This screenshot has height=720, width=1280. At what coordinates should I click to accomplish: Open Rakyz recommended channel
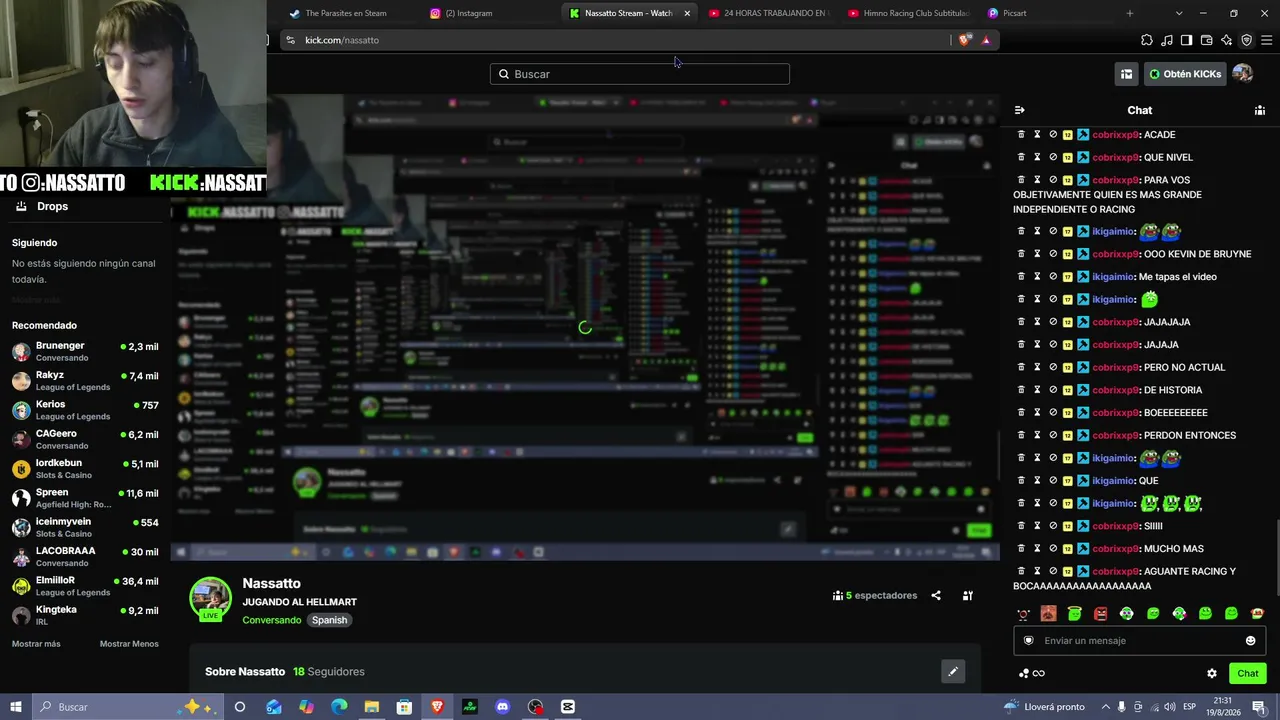click(85, 381)
